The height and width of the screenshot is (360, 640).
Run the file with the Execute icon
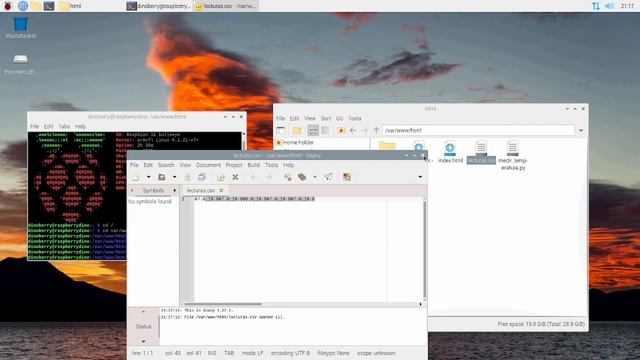click(x=328, y=177)
